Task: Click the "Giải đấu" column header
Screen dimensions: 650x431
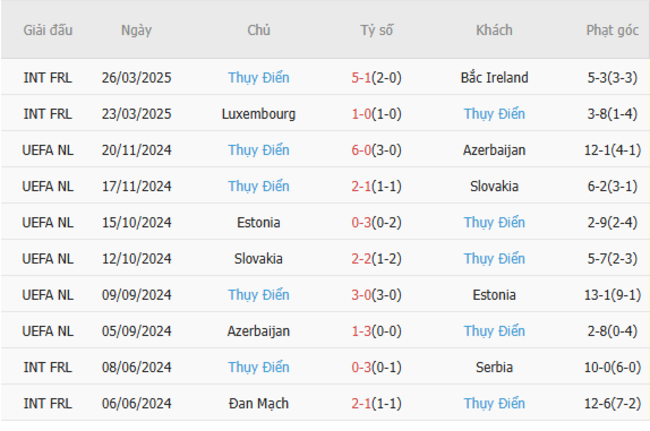Action: [48, 30]
